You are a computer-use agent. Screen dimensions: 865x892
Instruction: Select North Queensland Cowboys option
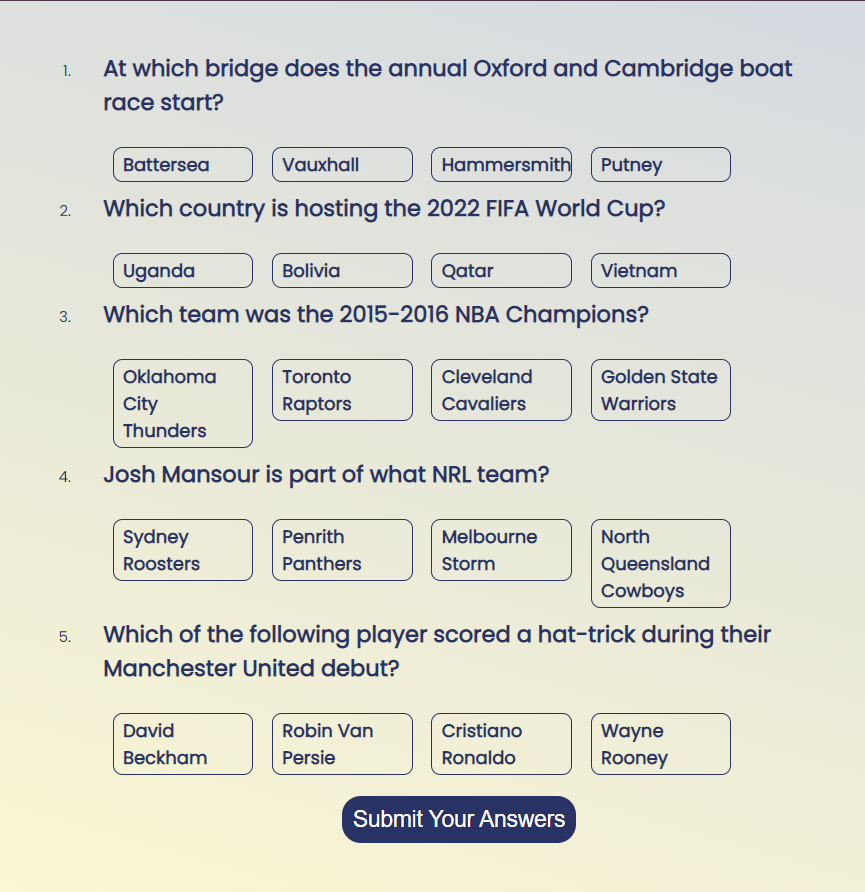[x=660, y=563]
